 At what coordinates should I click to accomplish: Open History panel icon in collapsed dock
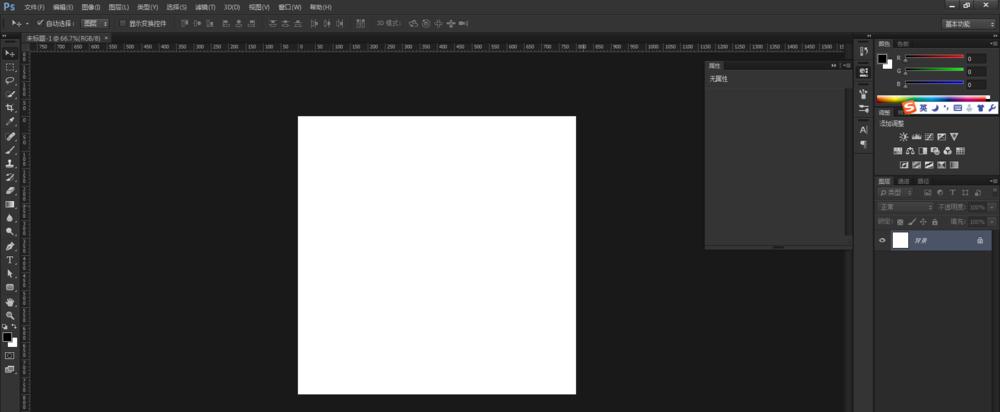(864, 51)
